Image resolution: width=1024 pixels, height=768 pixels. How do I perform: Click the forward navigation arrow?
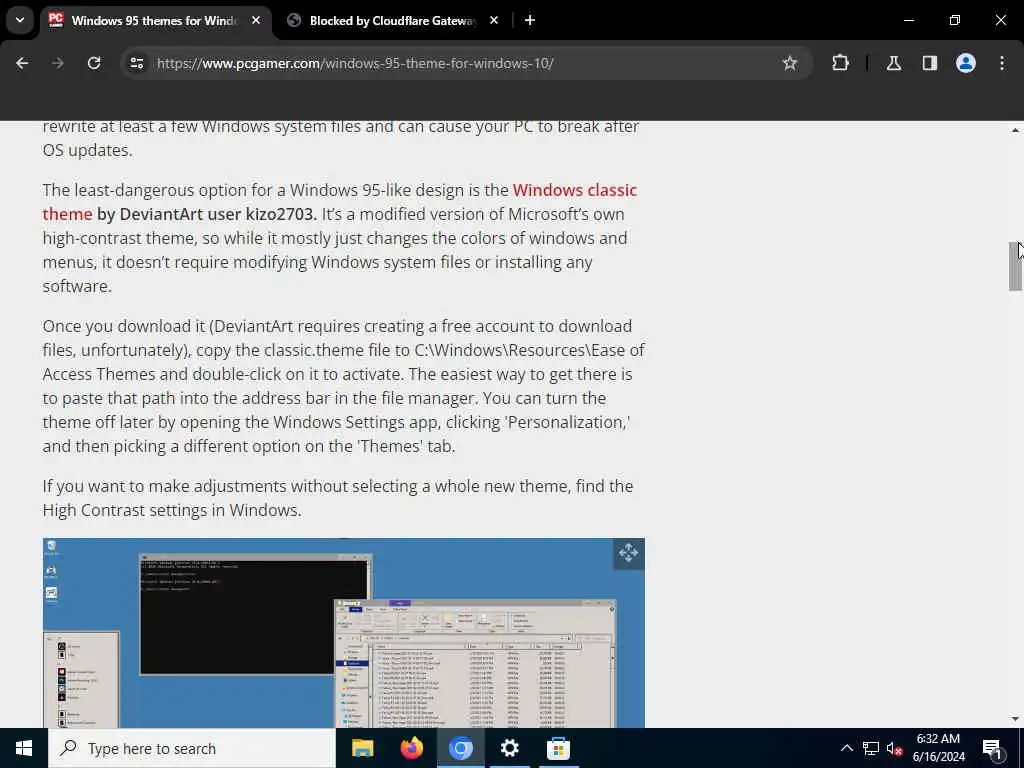coord(58,63)
